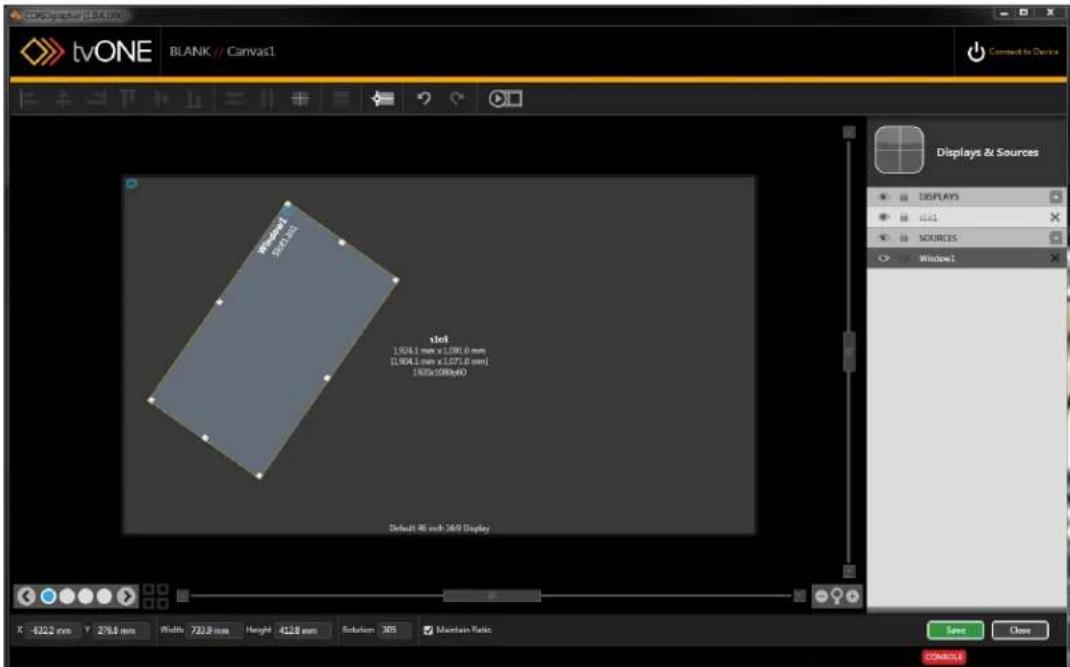Toggle the grid crosshair toolbar icon
The width and height of the screenshot is (1070, 667).
tap(300, 100)
